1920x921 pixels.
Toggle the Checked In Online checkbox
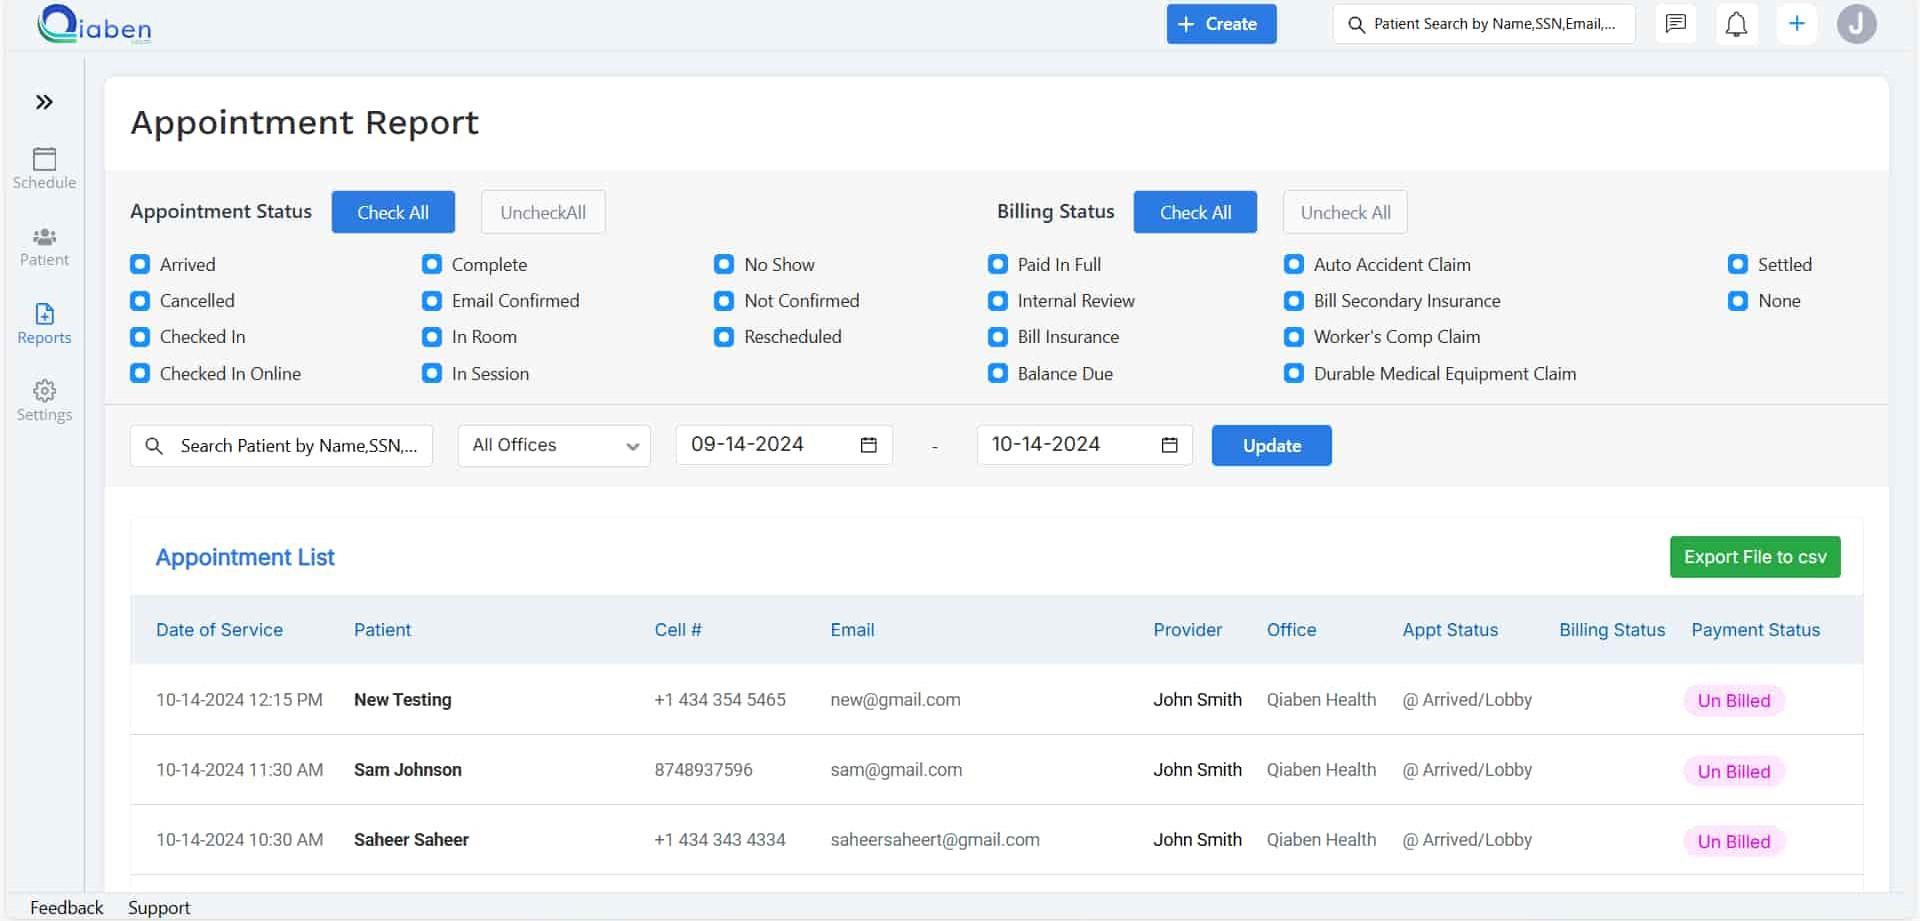[140, 373]
